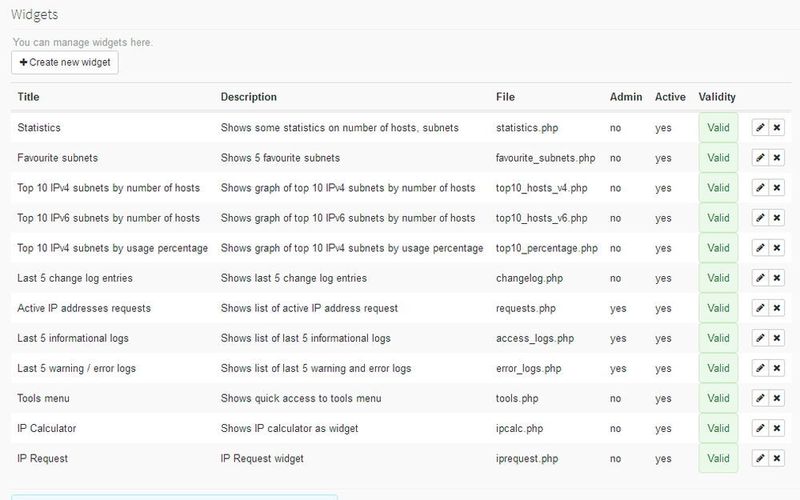Edit the IP Request widget
800x500 pixels.
tap(760, 458)
